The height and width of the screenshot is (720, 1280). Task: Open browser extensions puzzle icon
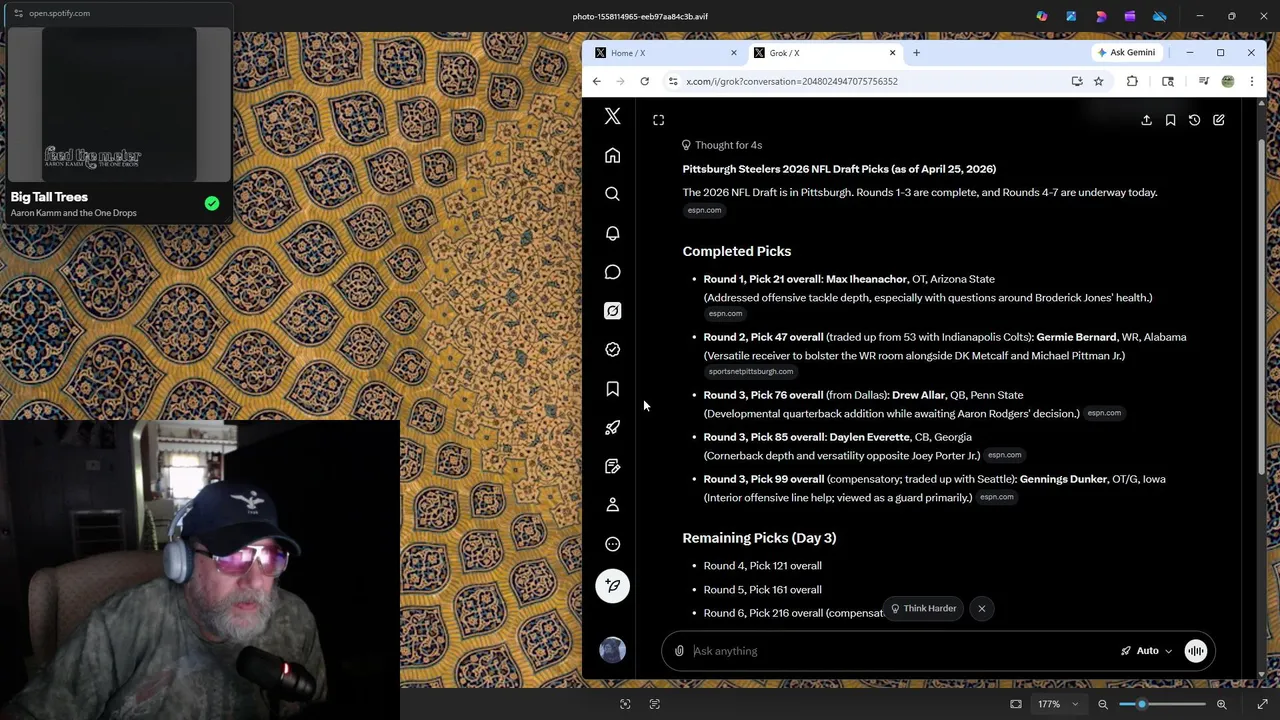(x=1132, y=81)
